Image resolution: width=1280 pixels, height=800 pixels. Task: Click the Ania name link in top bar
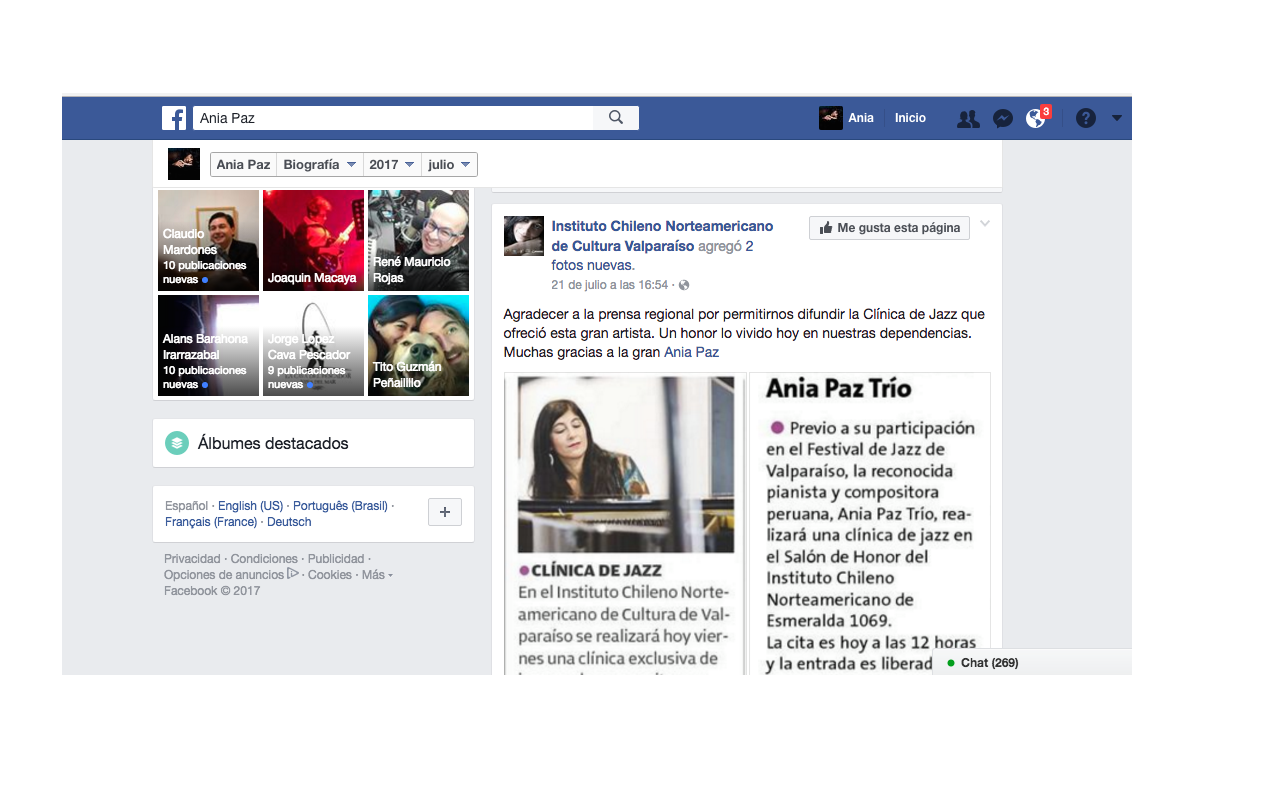click(x=861, y=118)
